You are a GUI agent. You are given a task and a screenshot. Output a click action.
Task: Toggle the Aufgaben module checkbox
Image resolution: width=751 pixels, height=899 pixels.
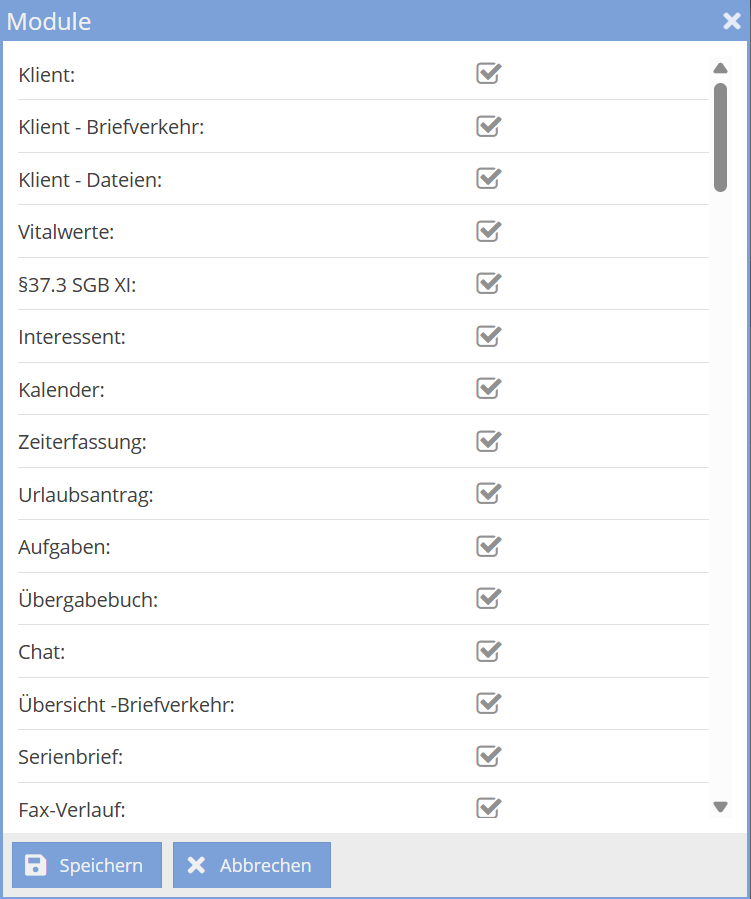[x=488, y=546]
